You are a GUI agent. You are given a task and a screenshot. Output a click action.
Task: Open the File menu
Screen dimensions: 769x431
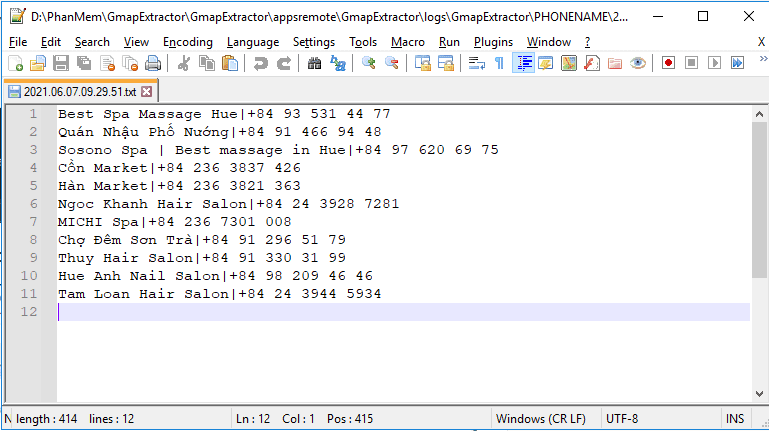pyautogui.click(x=18, y=42)
